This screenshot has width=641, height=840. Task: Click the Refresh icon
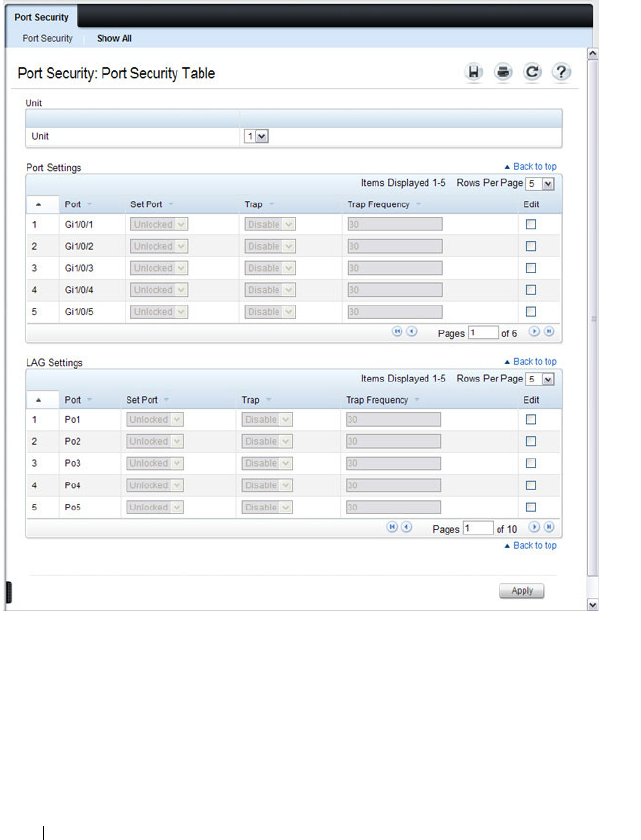pos(532,72)
